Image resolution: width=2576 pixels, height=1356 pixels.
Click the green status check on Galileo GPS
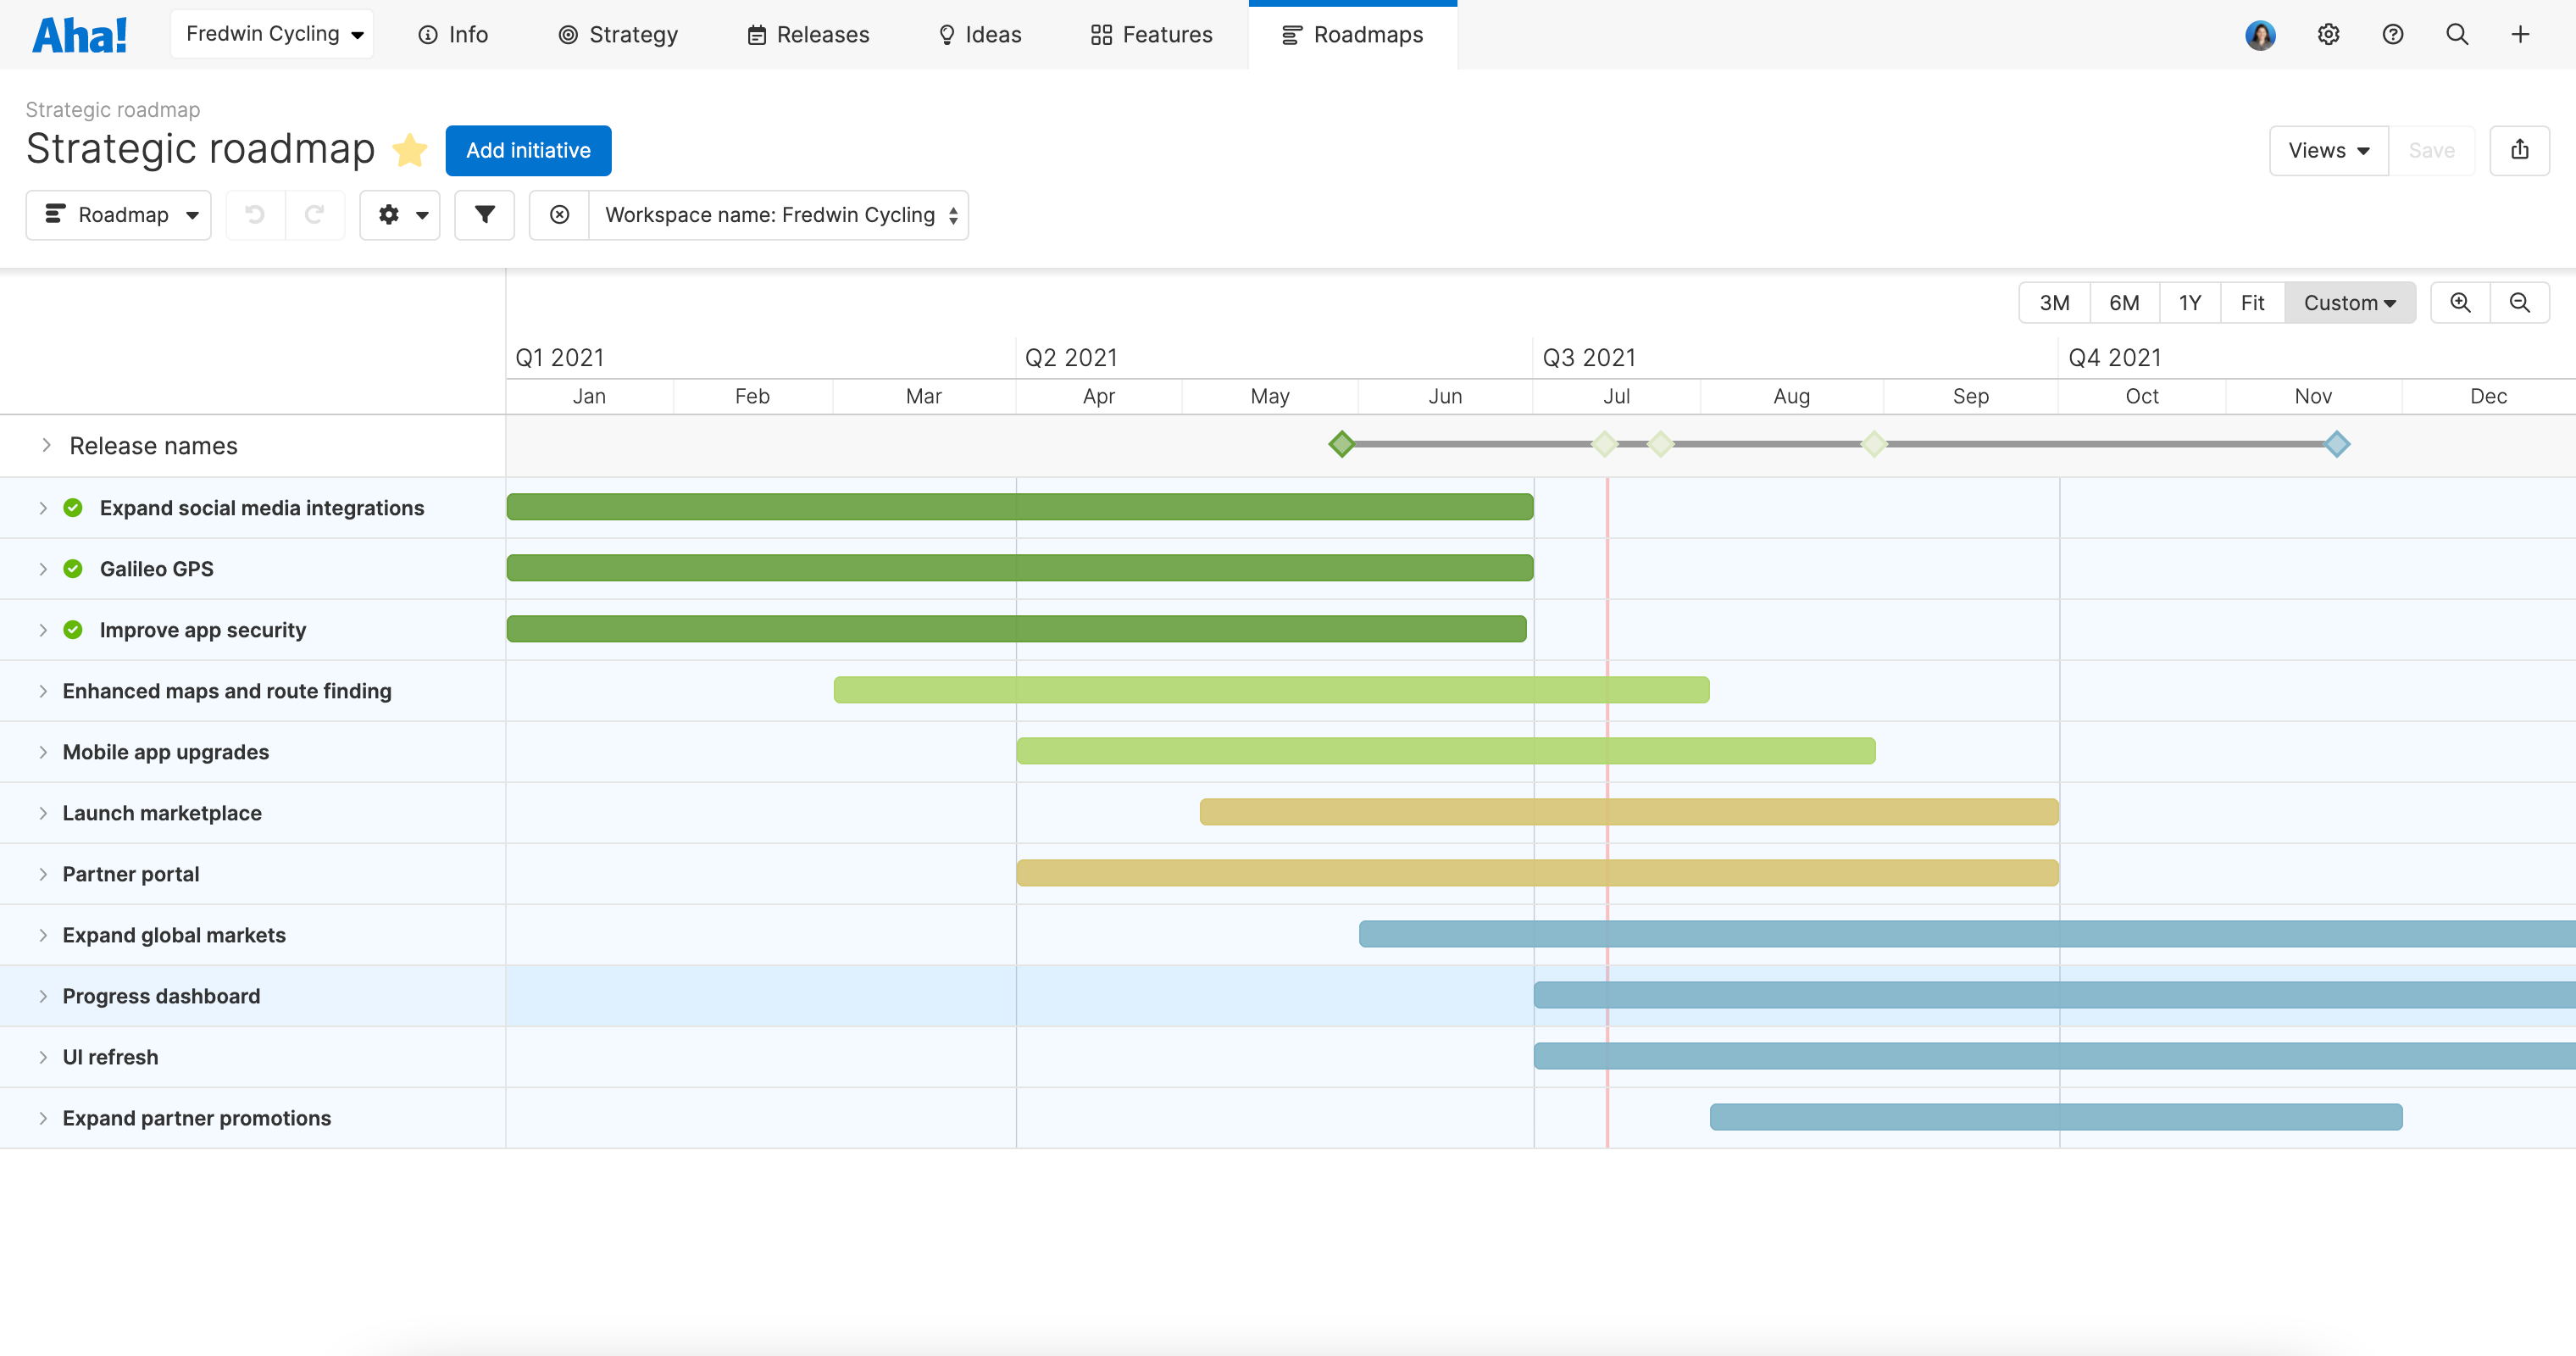coord(74,568)
